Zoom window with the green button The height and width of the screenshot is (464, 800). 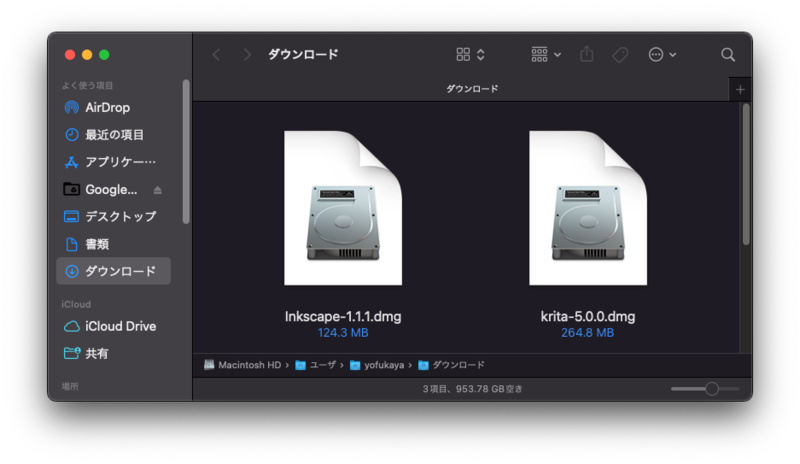click(x=104, y=55)
